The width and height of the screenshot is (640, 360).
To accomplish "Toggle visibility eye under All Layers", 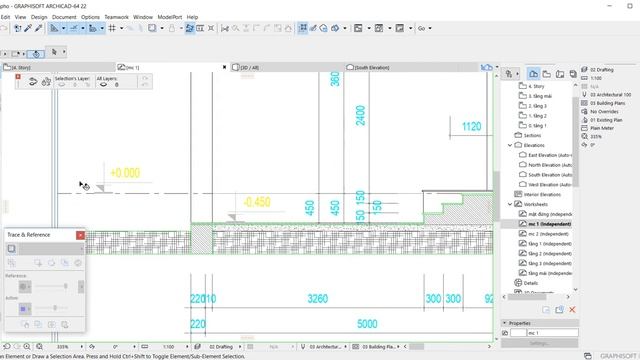I will 104,84.
